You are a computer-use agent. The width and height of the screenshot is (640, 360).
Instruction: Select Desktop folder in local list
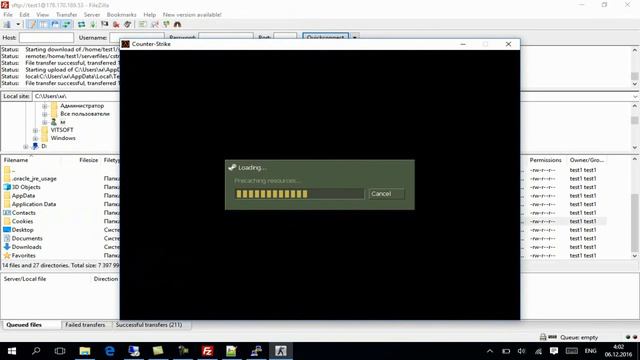click(22, 230)
